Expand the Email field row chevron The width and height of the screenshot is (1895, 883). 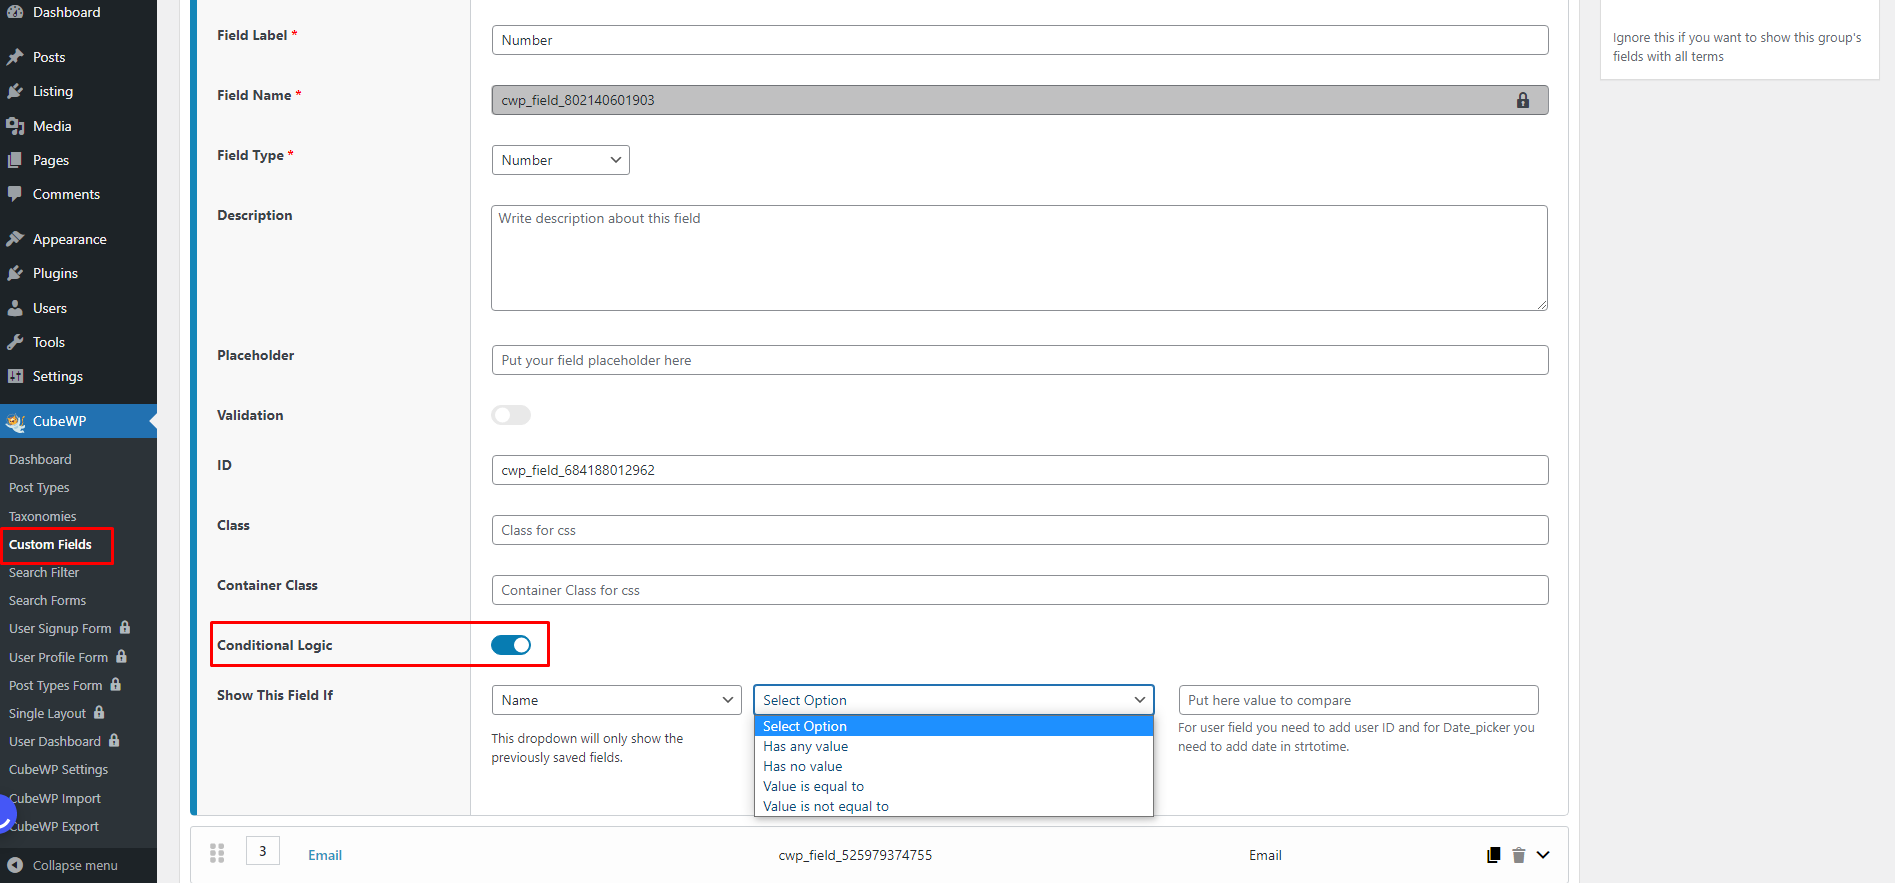pyautogui.click(x=1543, y=855)
